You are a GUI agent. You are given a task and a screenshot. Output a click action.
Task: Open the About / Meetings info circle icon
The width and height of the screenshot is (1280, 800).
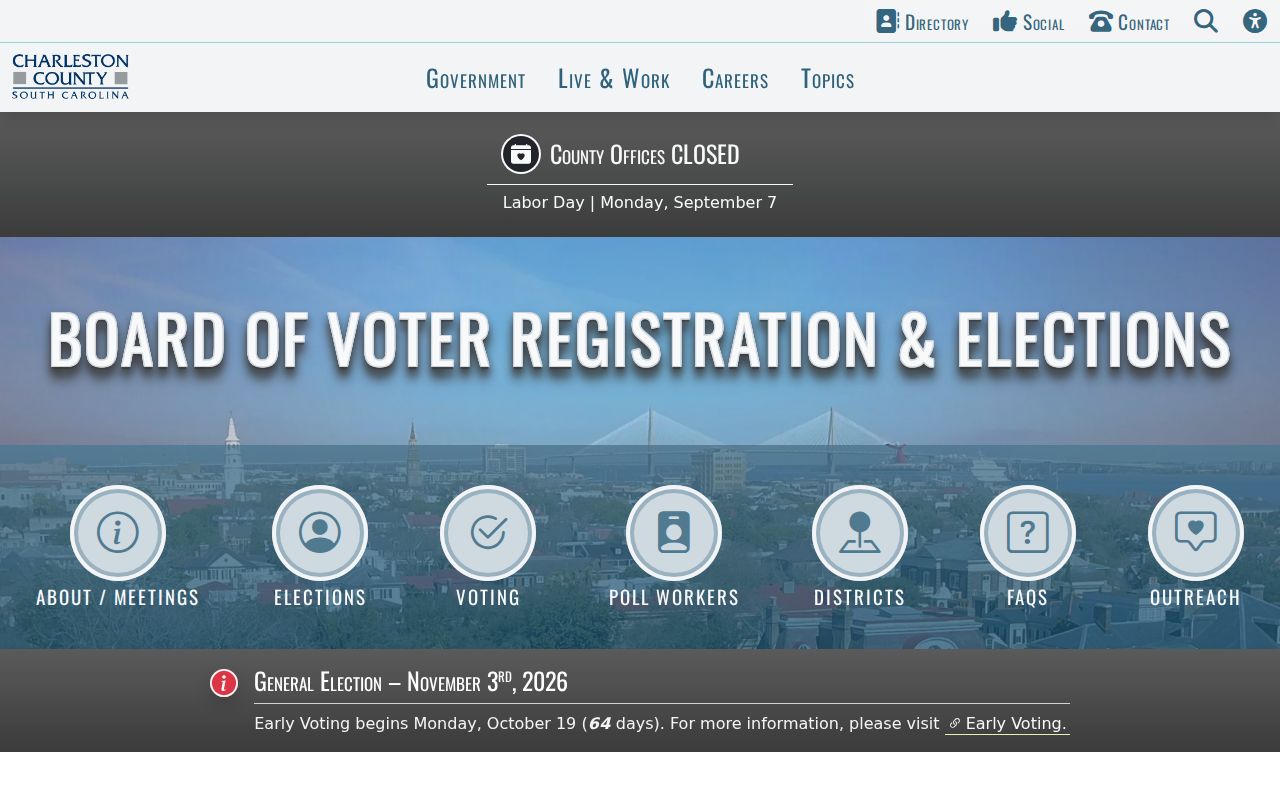click(x=118, y=533)
